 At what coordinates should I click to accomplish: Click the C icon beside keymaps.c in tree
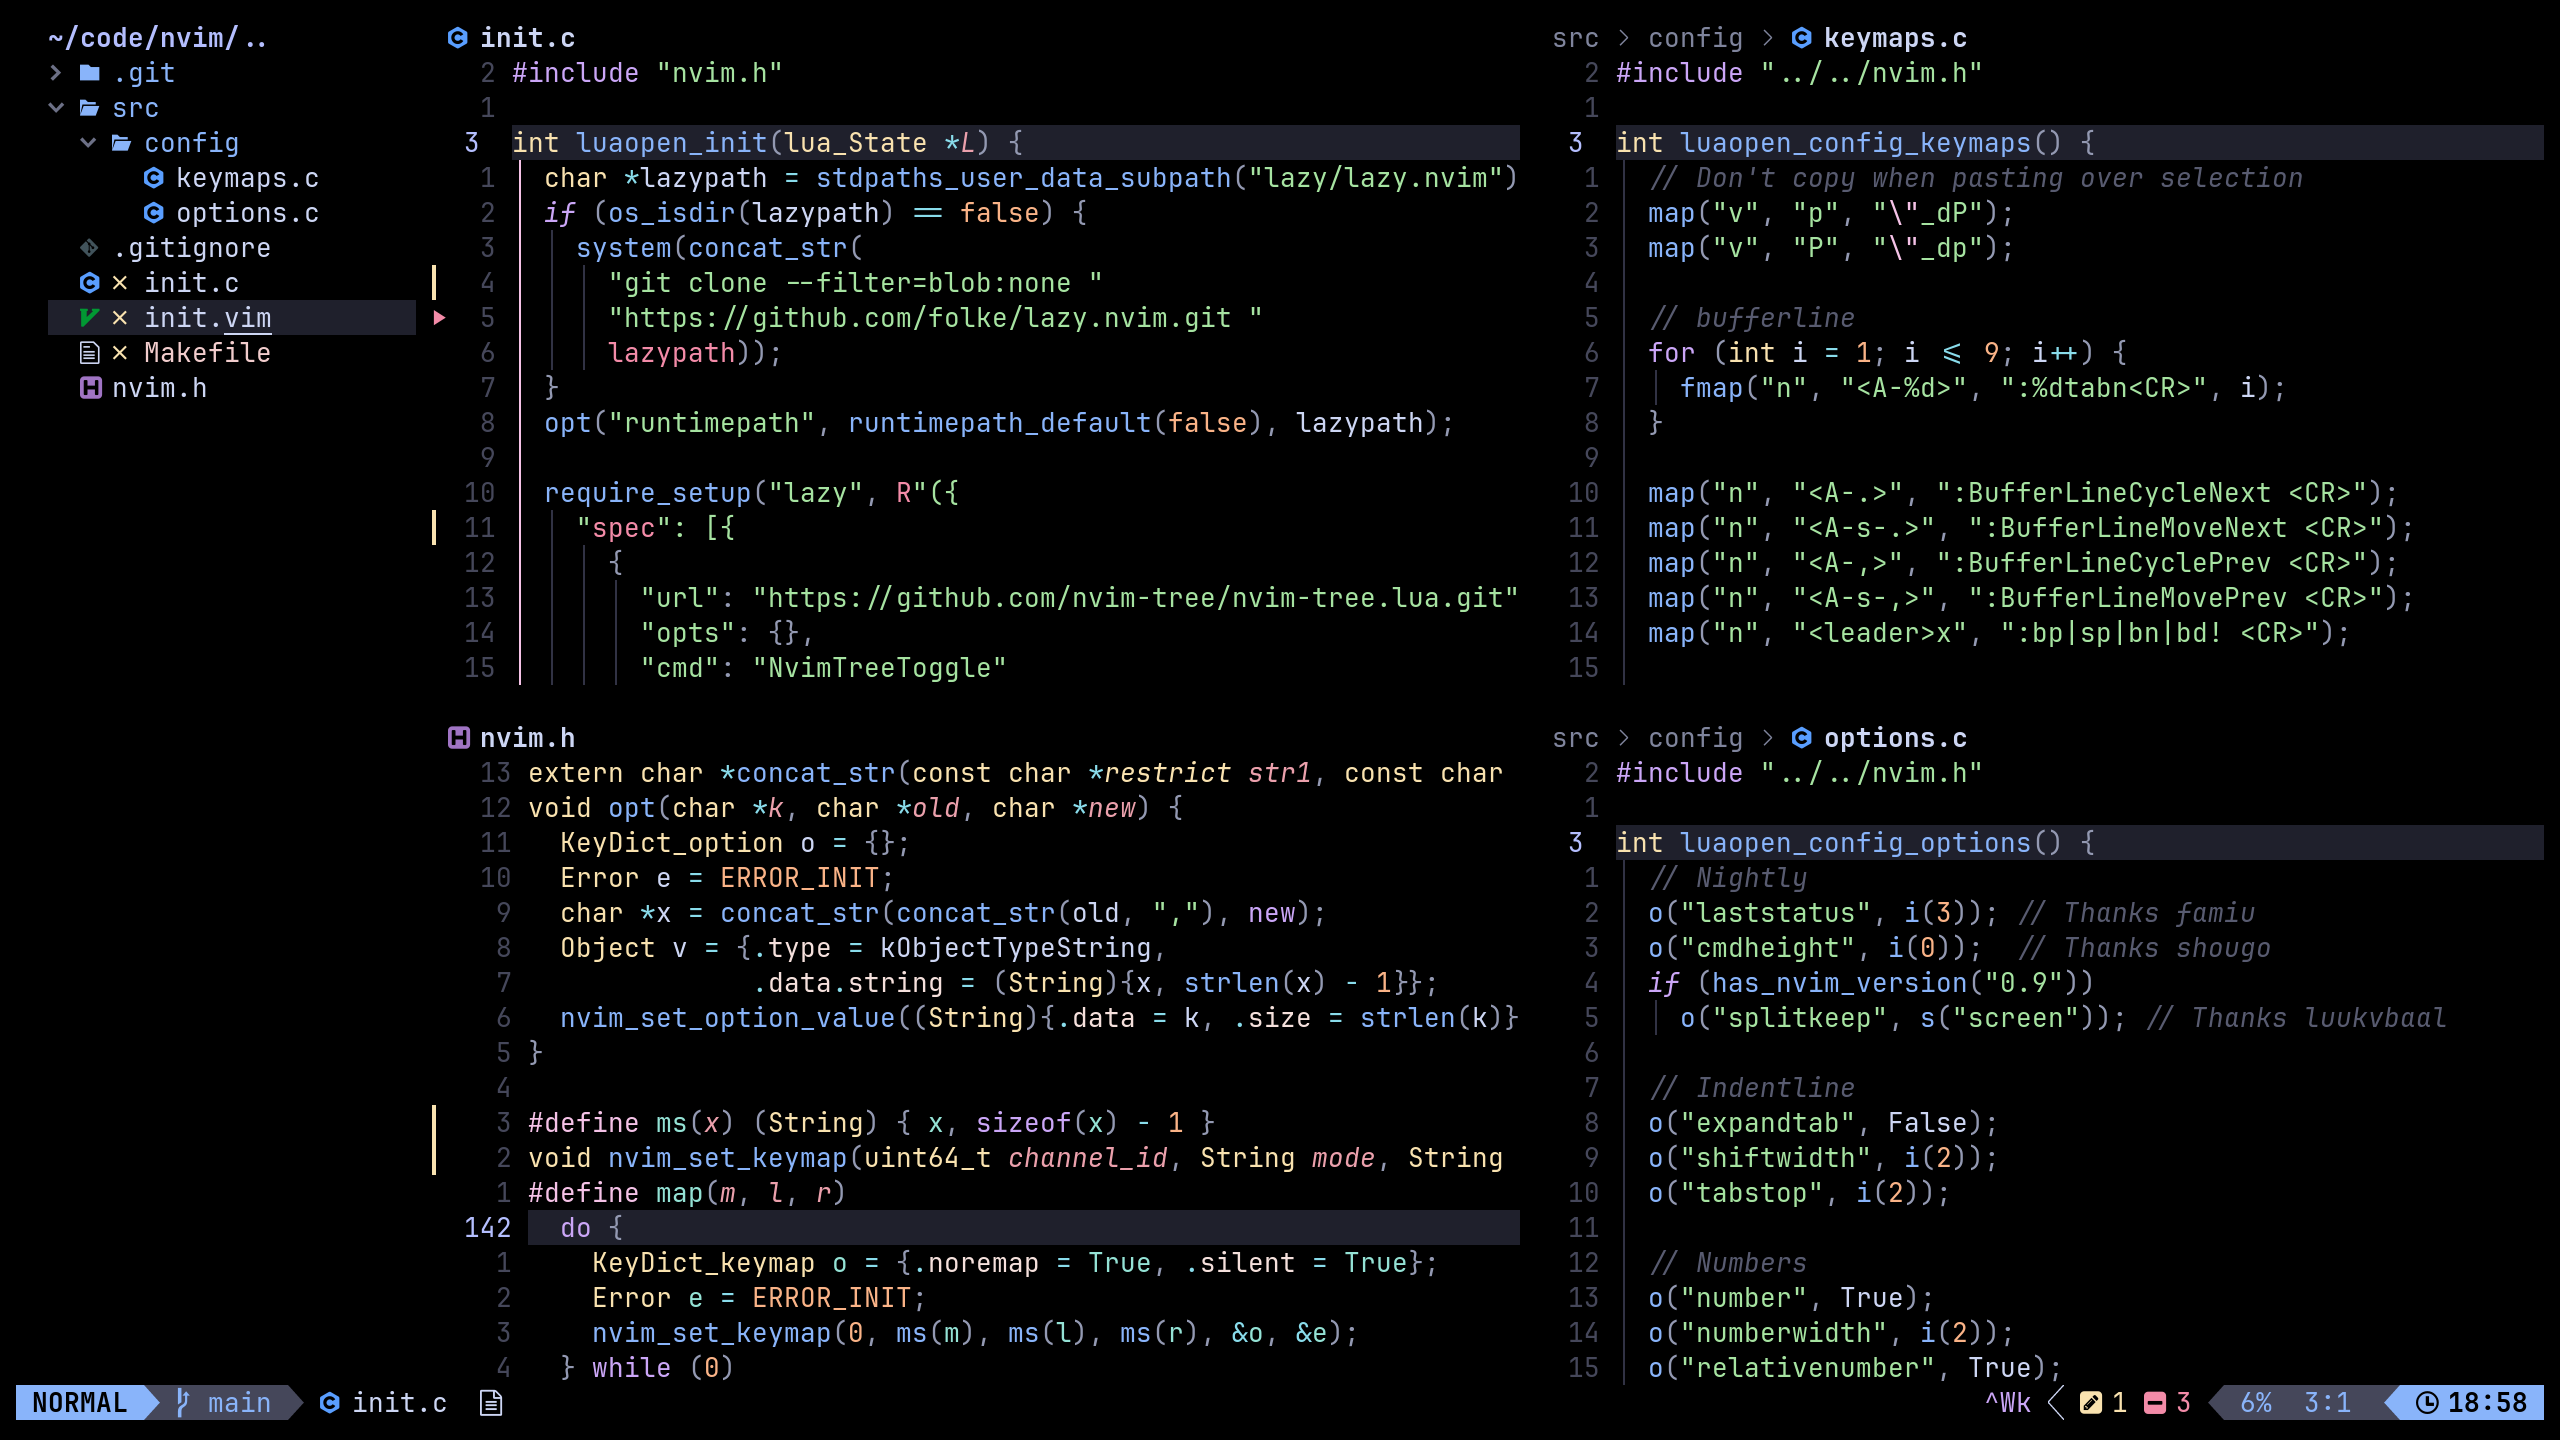click(x=153, y=178)
